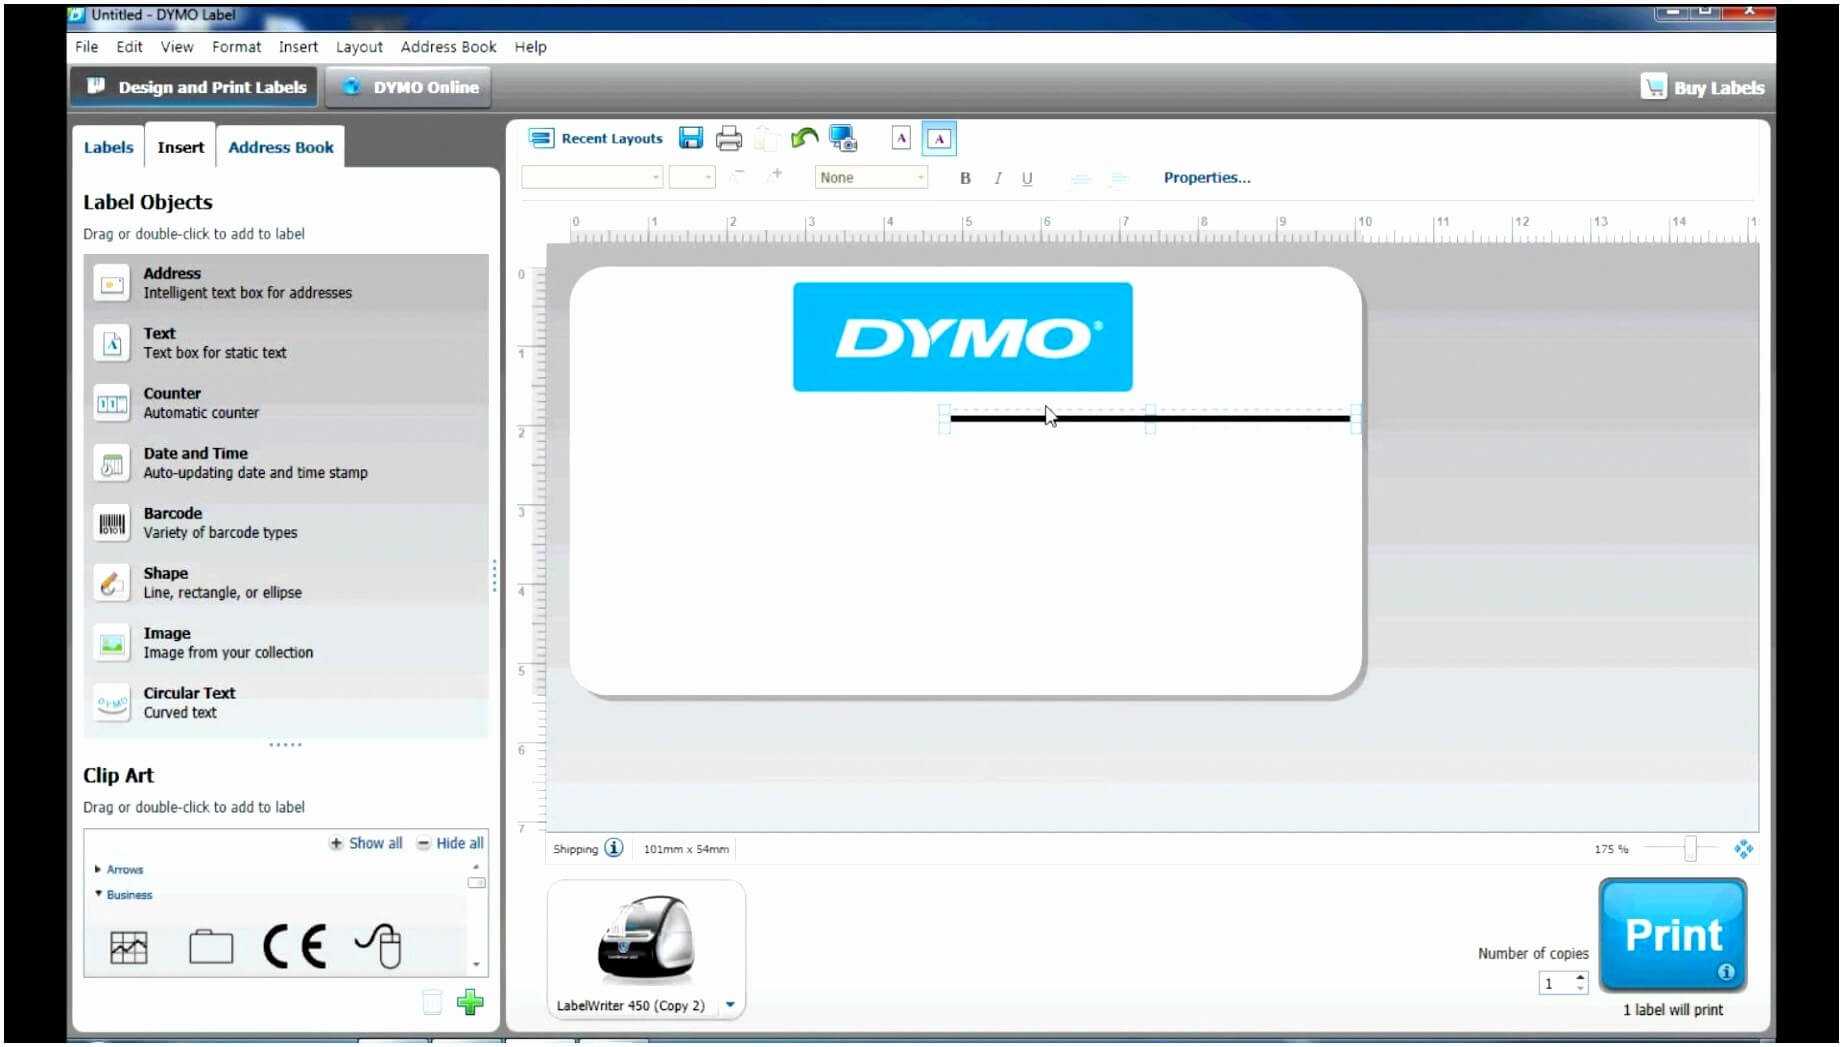Open the Address Book menu
Screen dimensions: 1843x1047
pyautogui.click(x=448, y=47)
